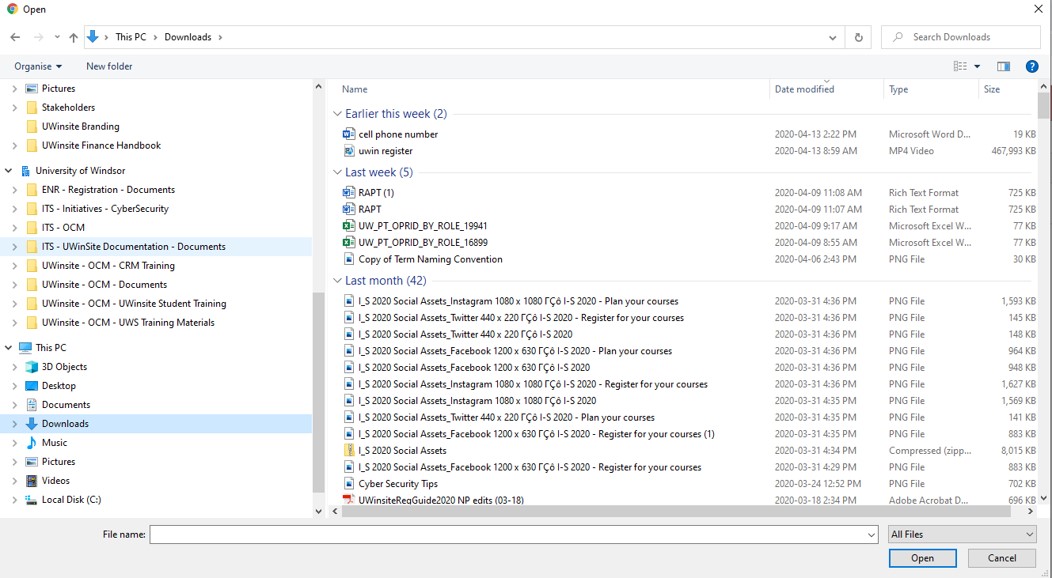Image resolution: width=1052 pixels, height=578 pixels.
Task: Click the Up one level arrow
Action: 73,37
